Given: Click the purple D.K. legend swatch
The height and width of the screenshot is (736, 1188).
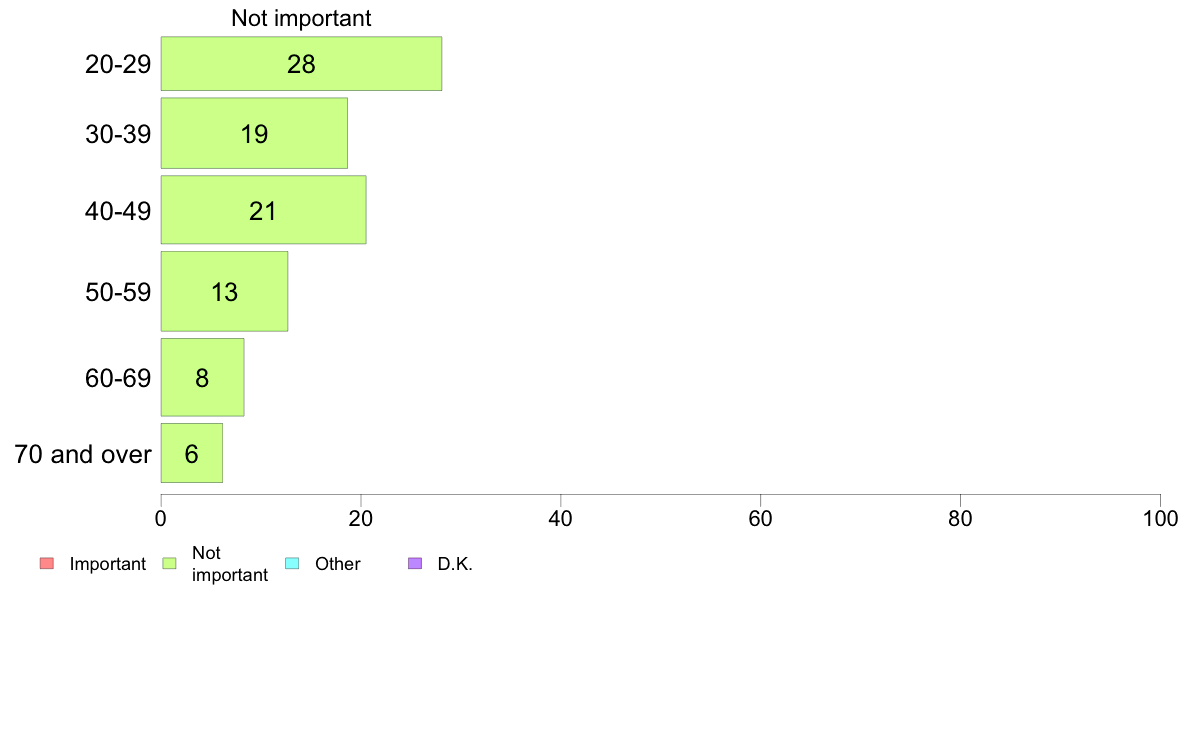Looking at the screenshot, I should pos(415,564).
